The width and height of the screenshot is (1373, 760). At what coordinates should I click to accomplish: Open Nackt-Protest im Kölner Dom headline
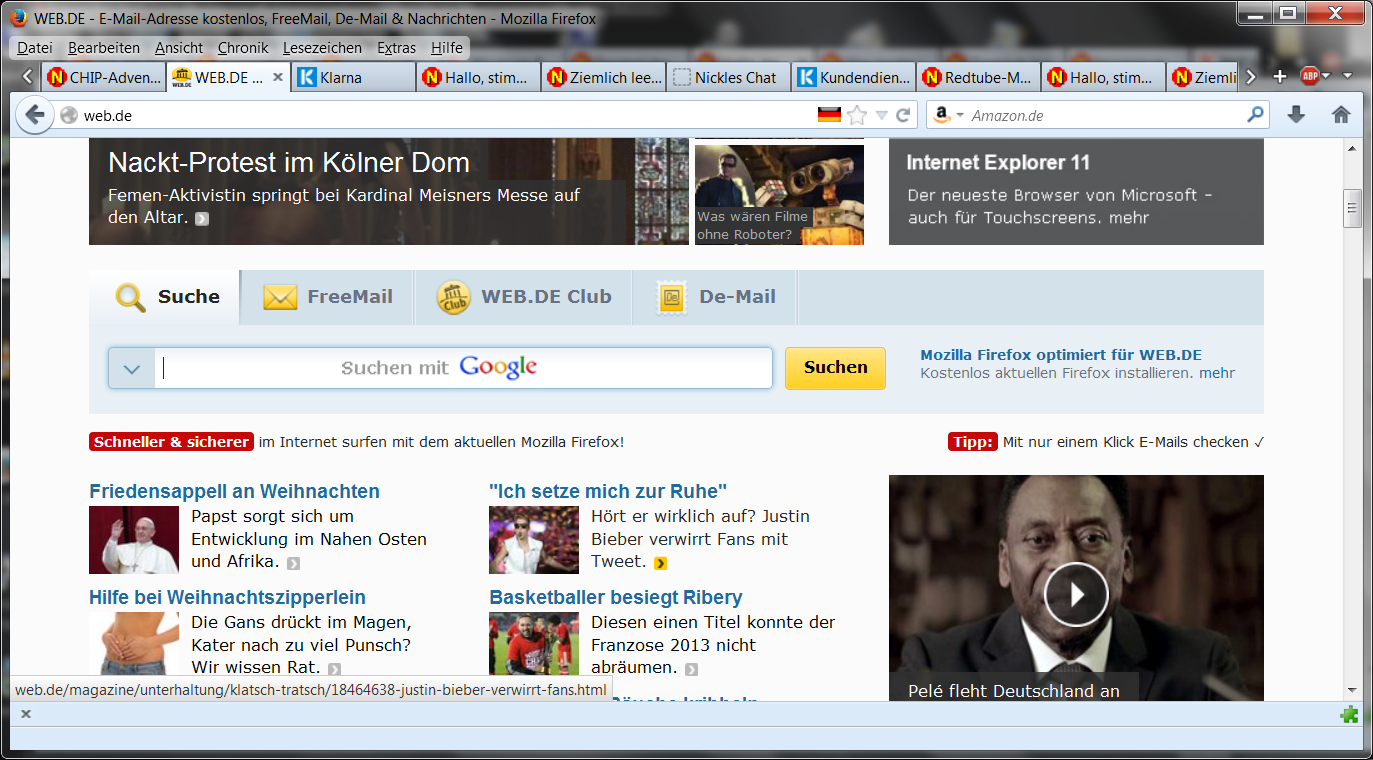click(x=289, y=163)
